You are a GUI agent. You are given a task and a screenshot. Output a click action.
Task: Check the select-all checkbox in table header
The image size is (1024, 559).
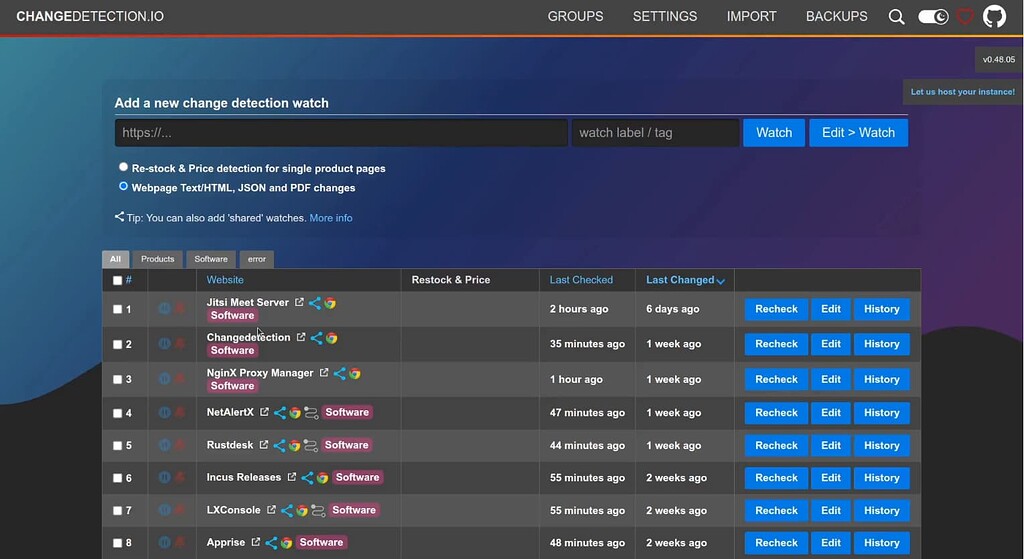118,281
